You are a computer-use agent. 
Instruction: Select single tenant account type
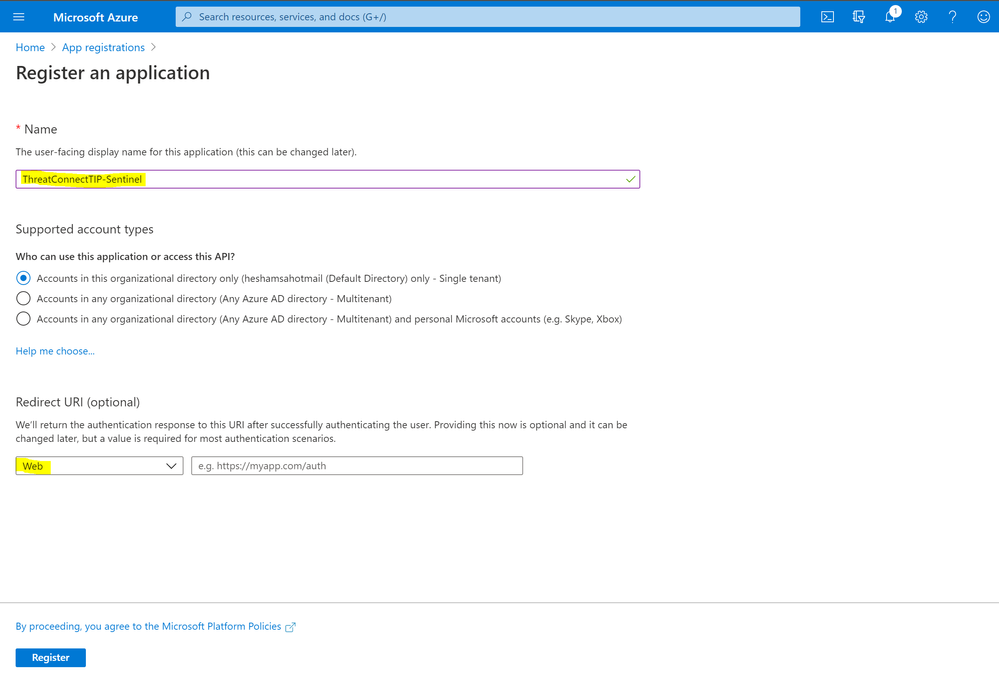click(x=24, y=278)
